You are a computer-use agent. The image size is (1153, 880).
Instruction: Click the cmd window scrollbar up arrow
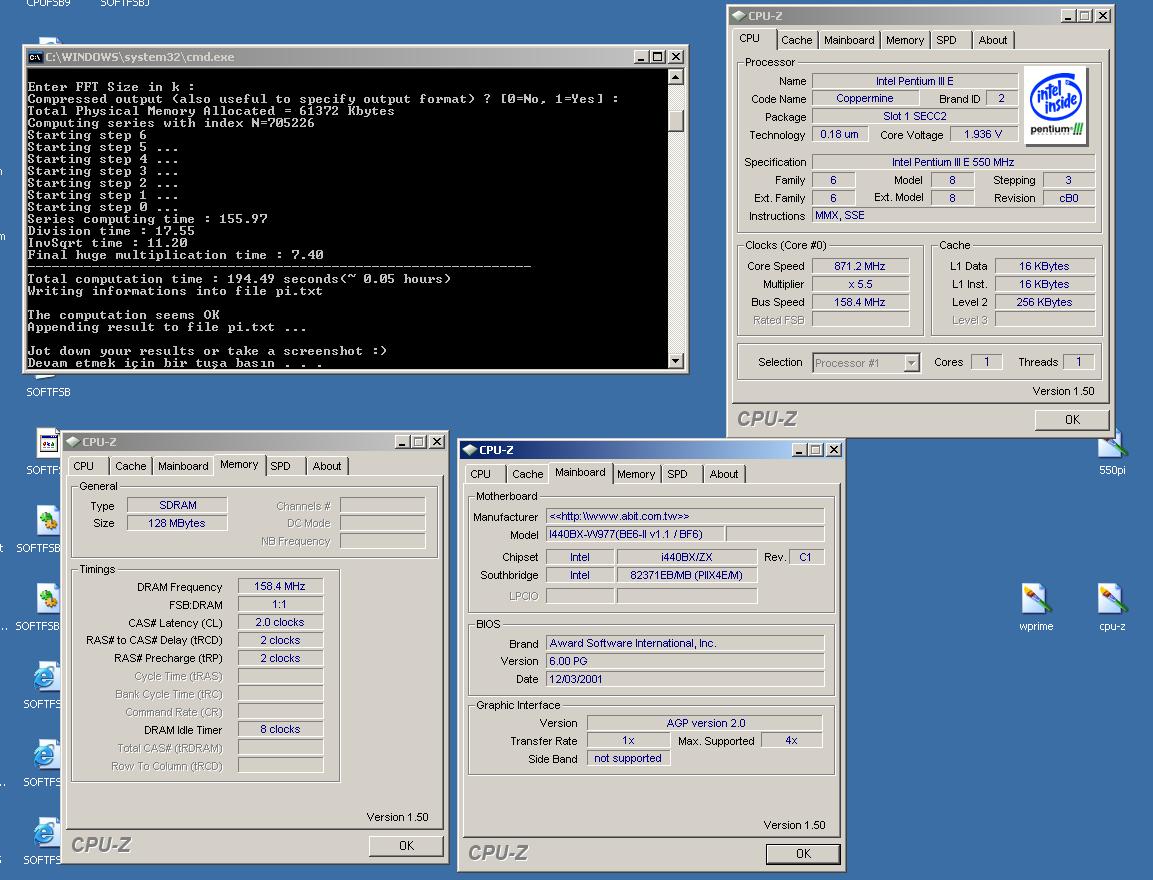click(x=676, y=76)
